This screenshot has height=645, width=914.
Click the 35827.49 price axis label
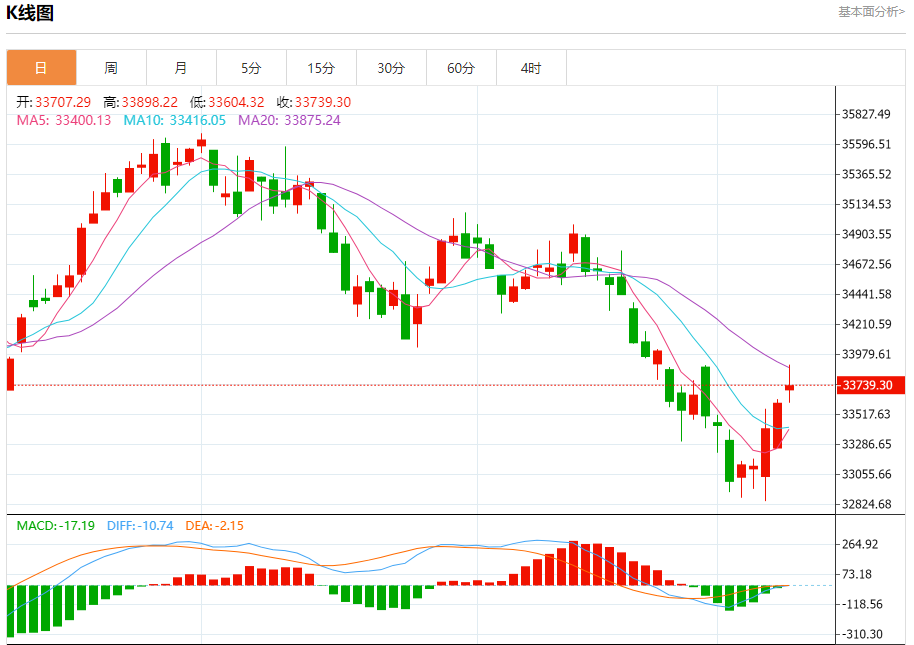click(x=866, y=114)
